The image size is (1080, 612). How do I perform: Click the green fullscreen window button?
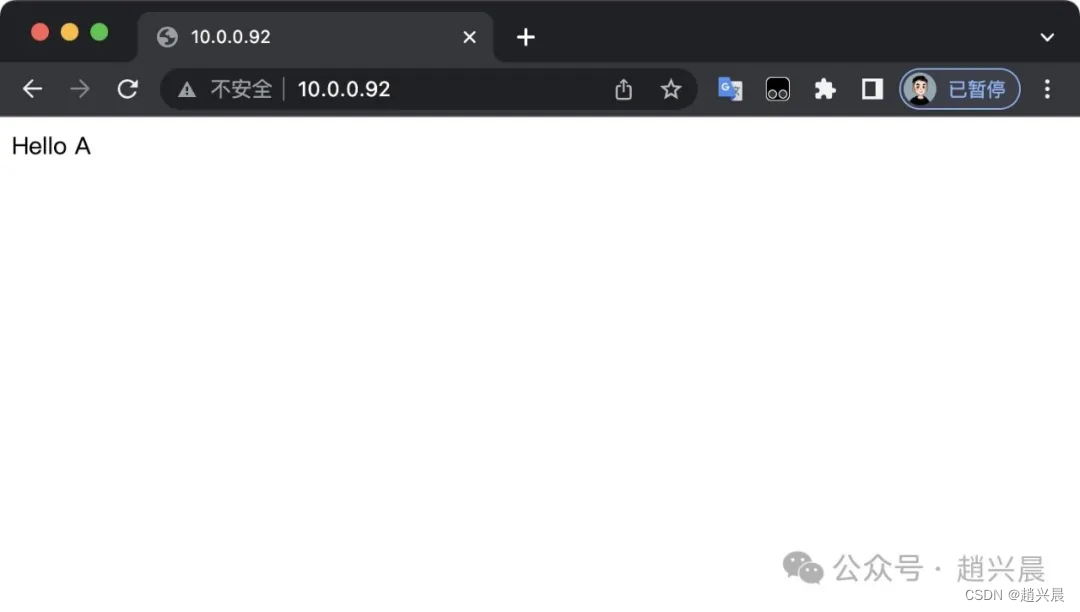coord(99,32)
